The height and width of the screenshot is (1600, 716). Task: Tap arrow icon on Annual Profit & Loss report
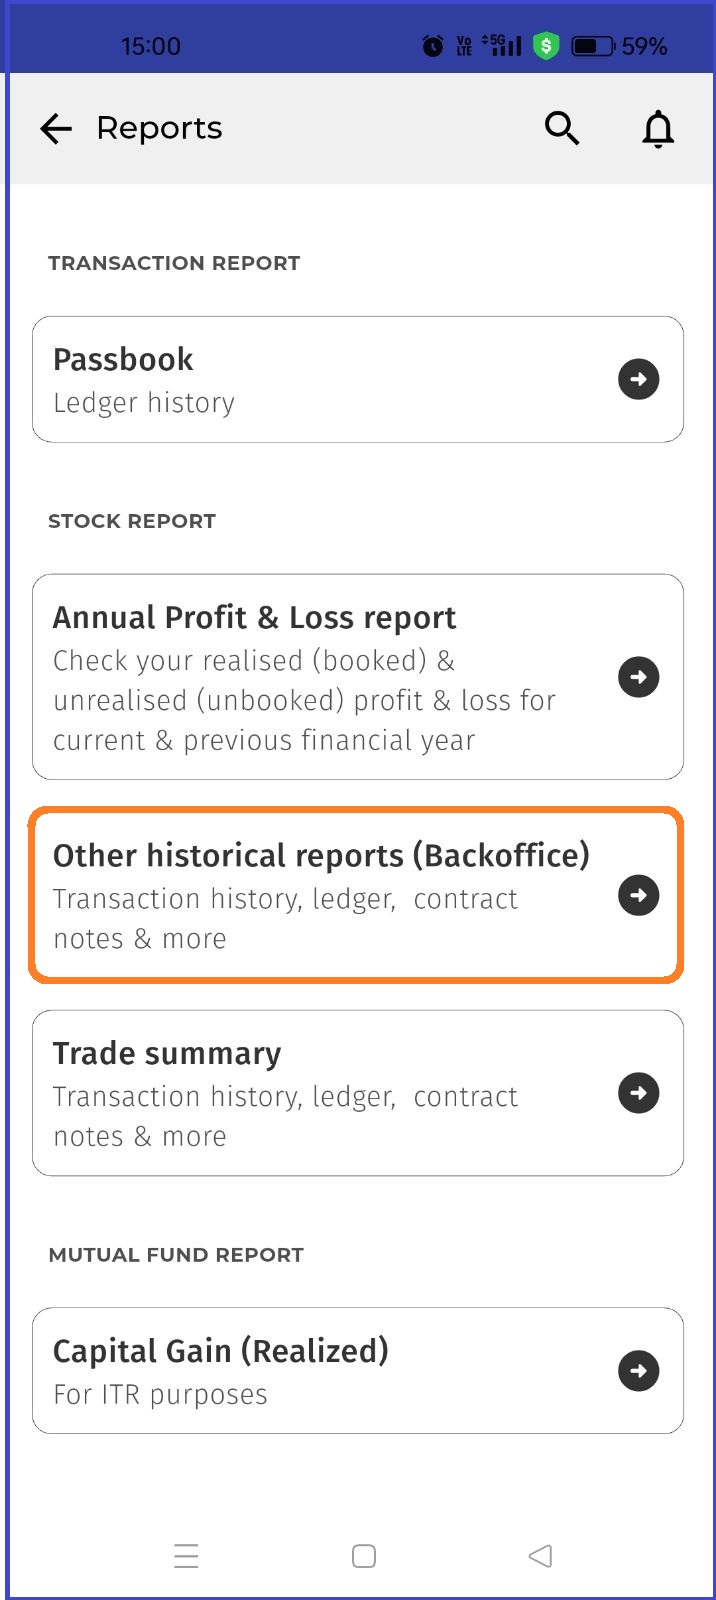click(x=639, y=677)
